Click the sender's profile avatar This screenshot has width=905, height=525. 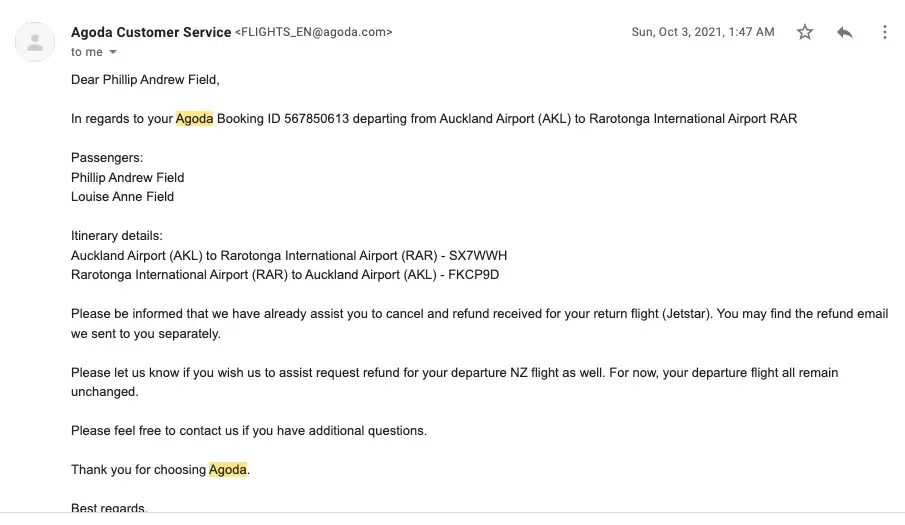click(36, 42)
